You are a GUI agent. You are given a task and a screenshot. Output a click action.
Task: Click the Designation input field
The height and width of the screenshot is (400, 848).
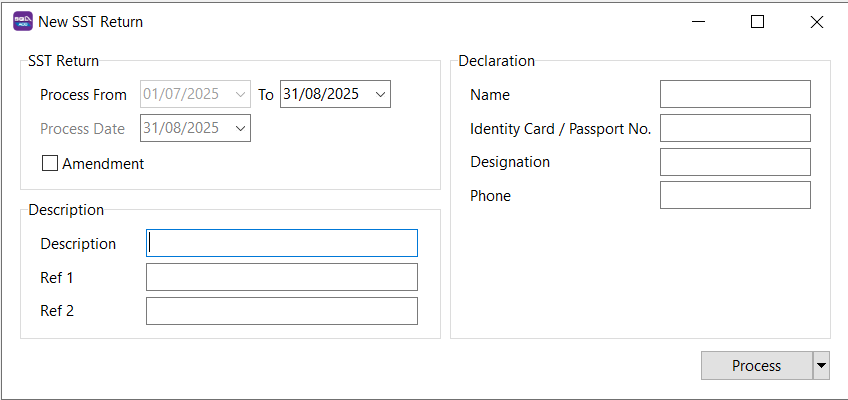pos(735,162)
